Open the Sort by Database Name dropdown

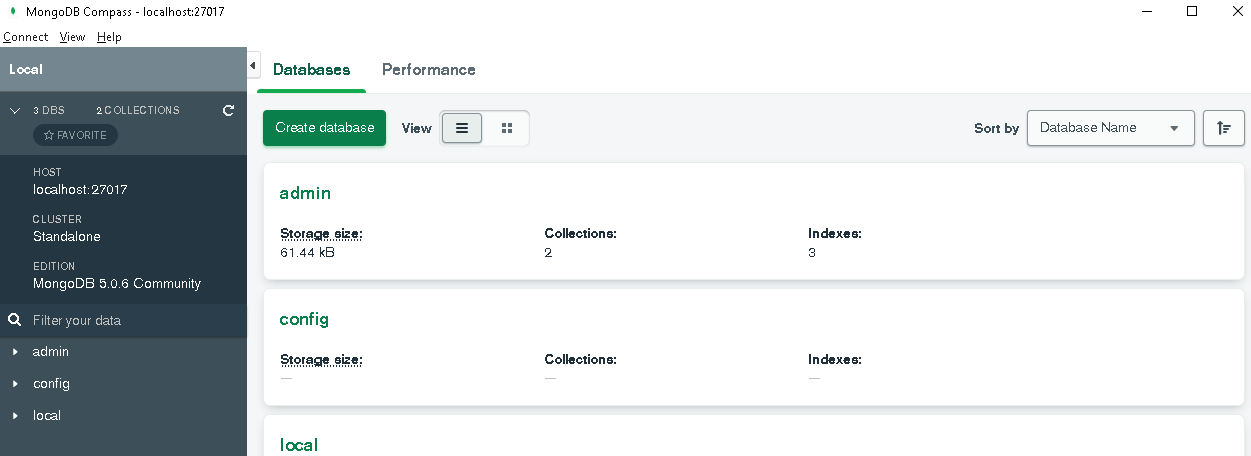(1110, 128)
